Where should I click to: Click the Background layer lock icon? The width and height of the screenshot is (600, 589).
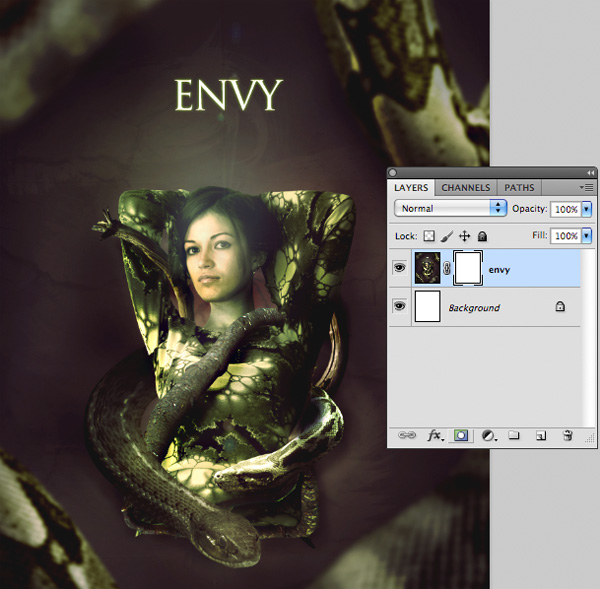(560, 306)
